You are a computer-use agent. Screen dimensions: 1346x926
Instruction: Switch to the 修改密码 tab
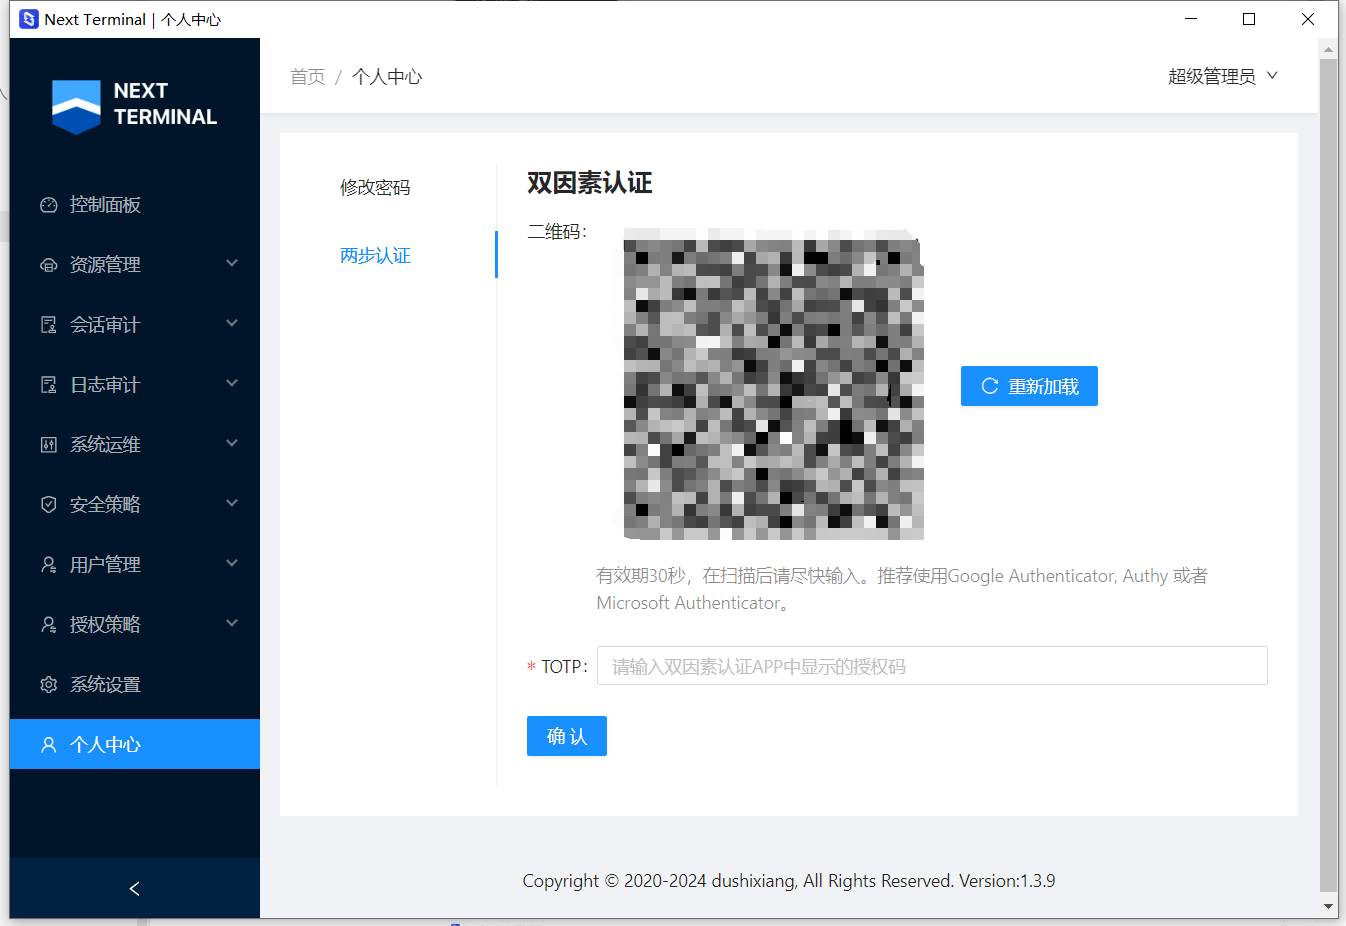pyautogui.click(x=375, y=187)
